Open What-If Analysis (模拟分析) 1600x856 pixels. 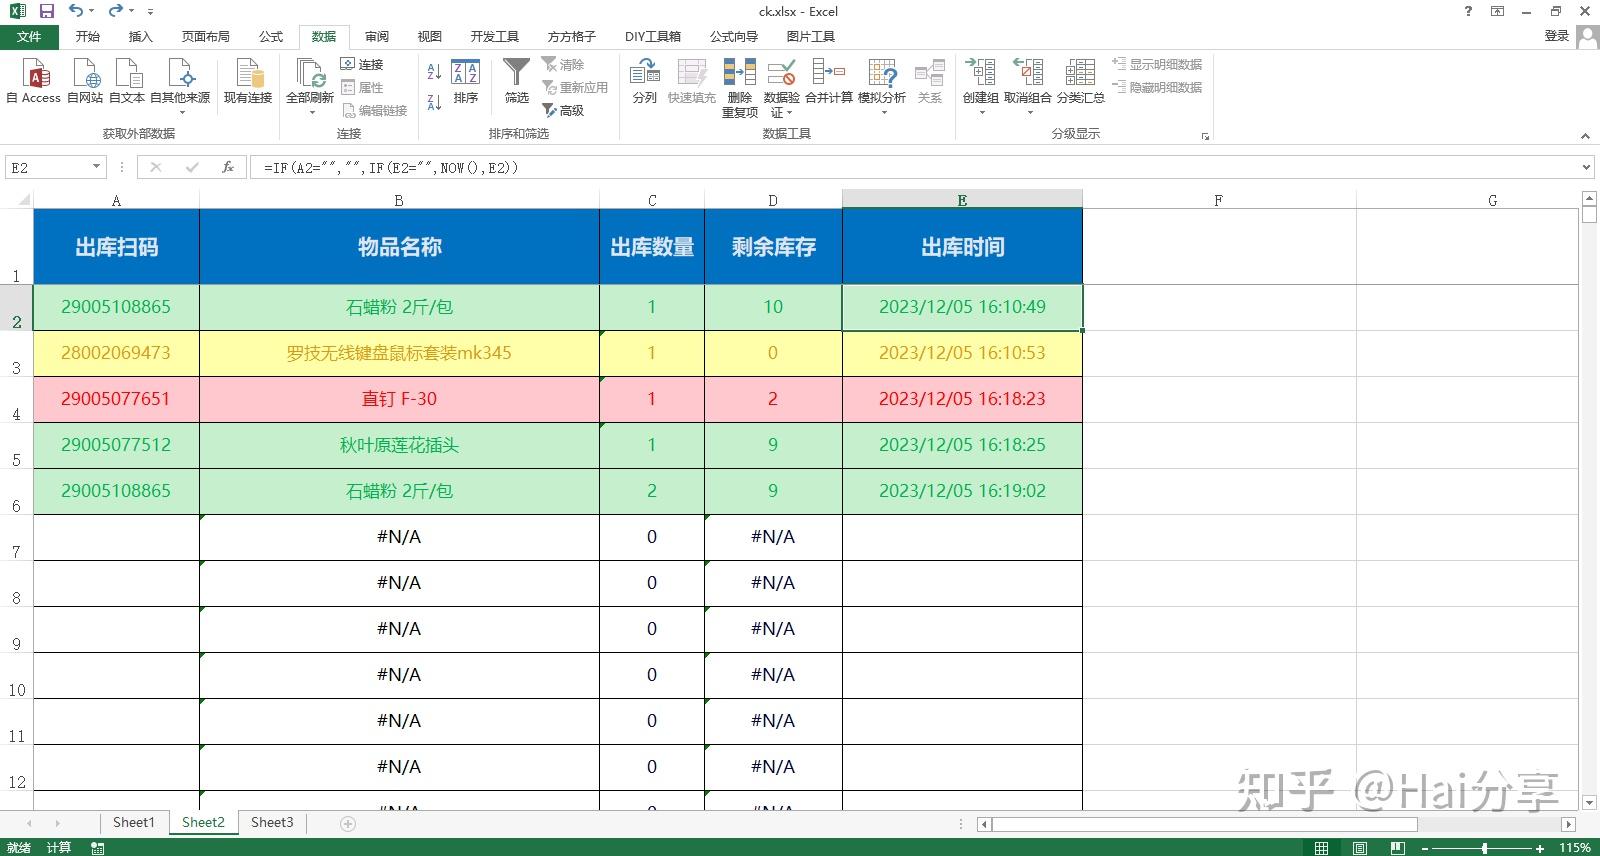pos(882,85)
